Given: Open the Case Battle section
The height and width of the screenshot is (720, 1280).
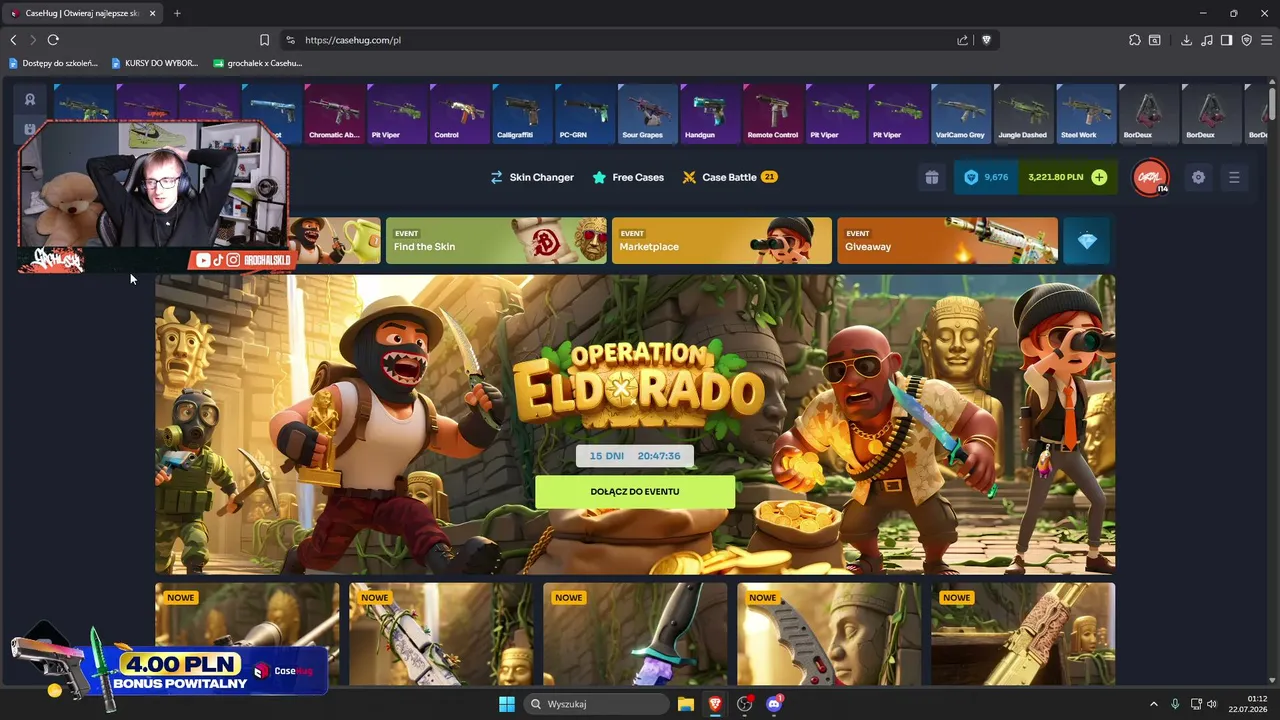Looking at the screenshot, I should 729,177.
